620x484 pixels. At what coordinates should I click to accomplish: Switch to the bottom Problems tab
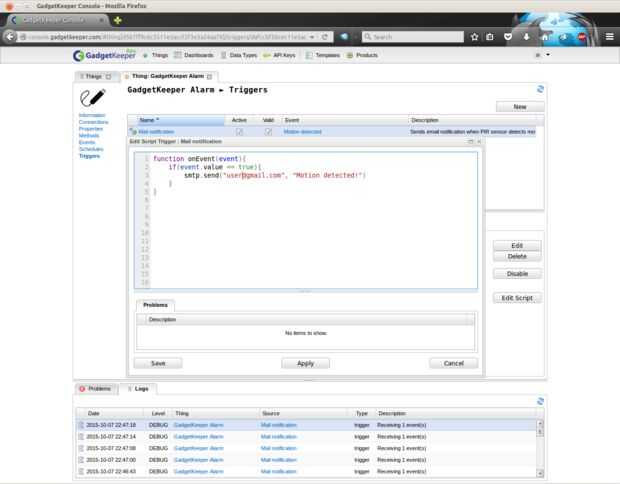tap(96, 389)
